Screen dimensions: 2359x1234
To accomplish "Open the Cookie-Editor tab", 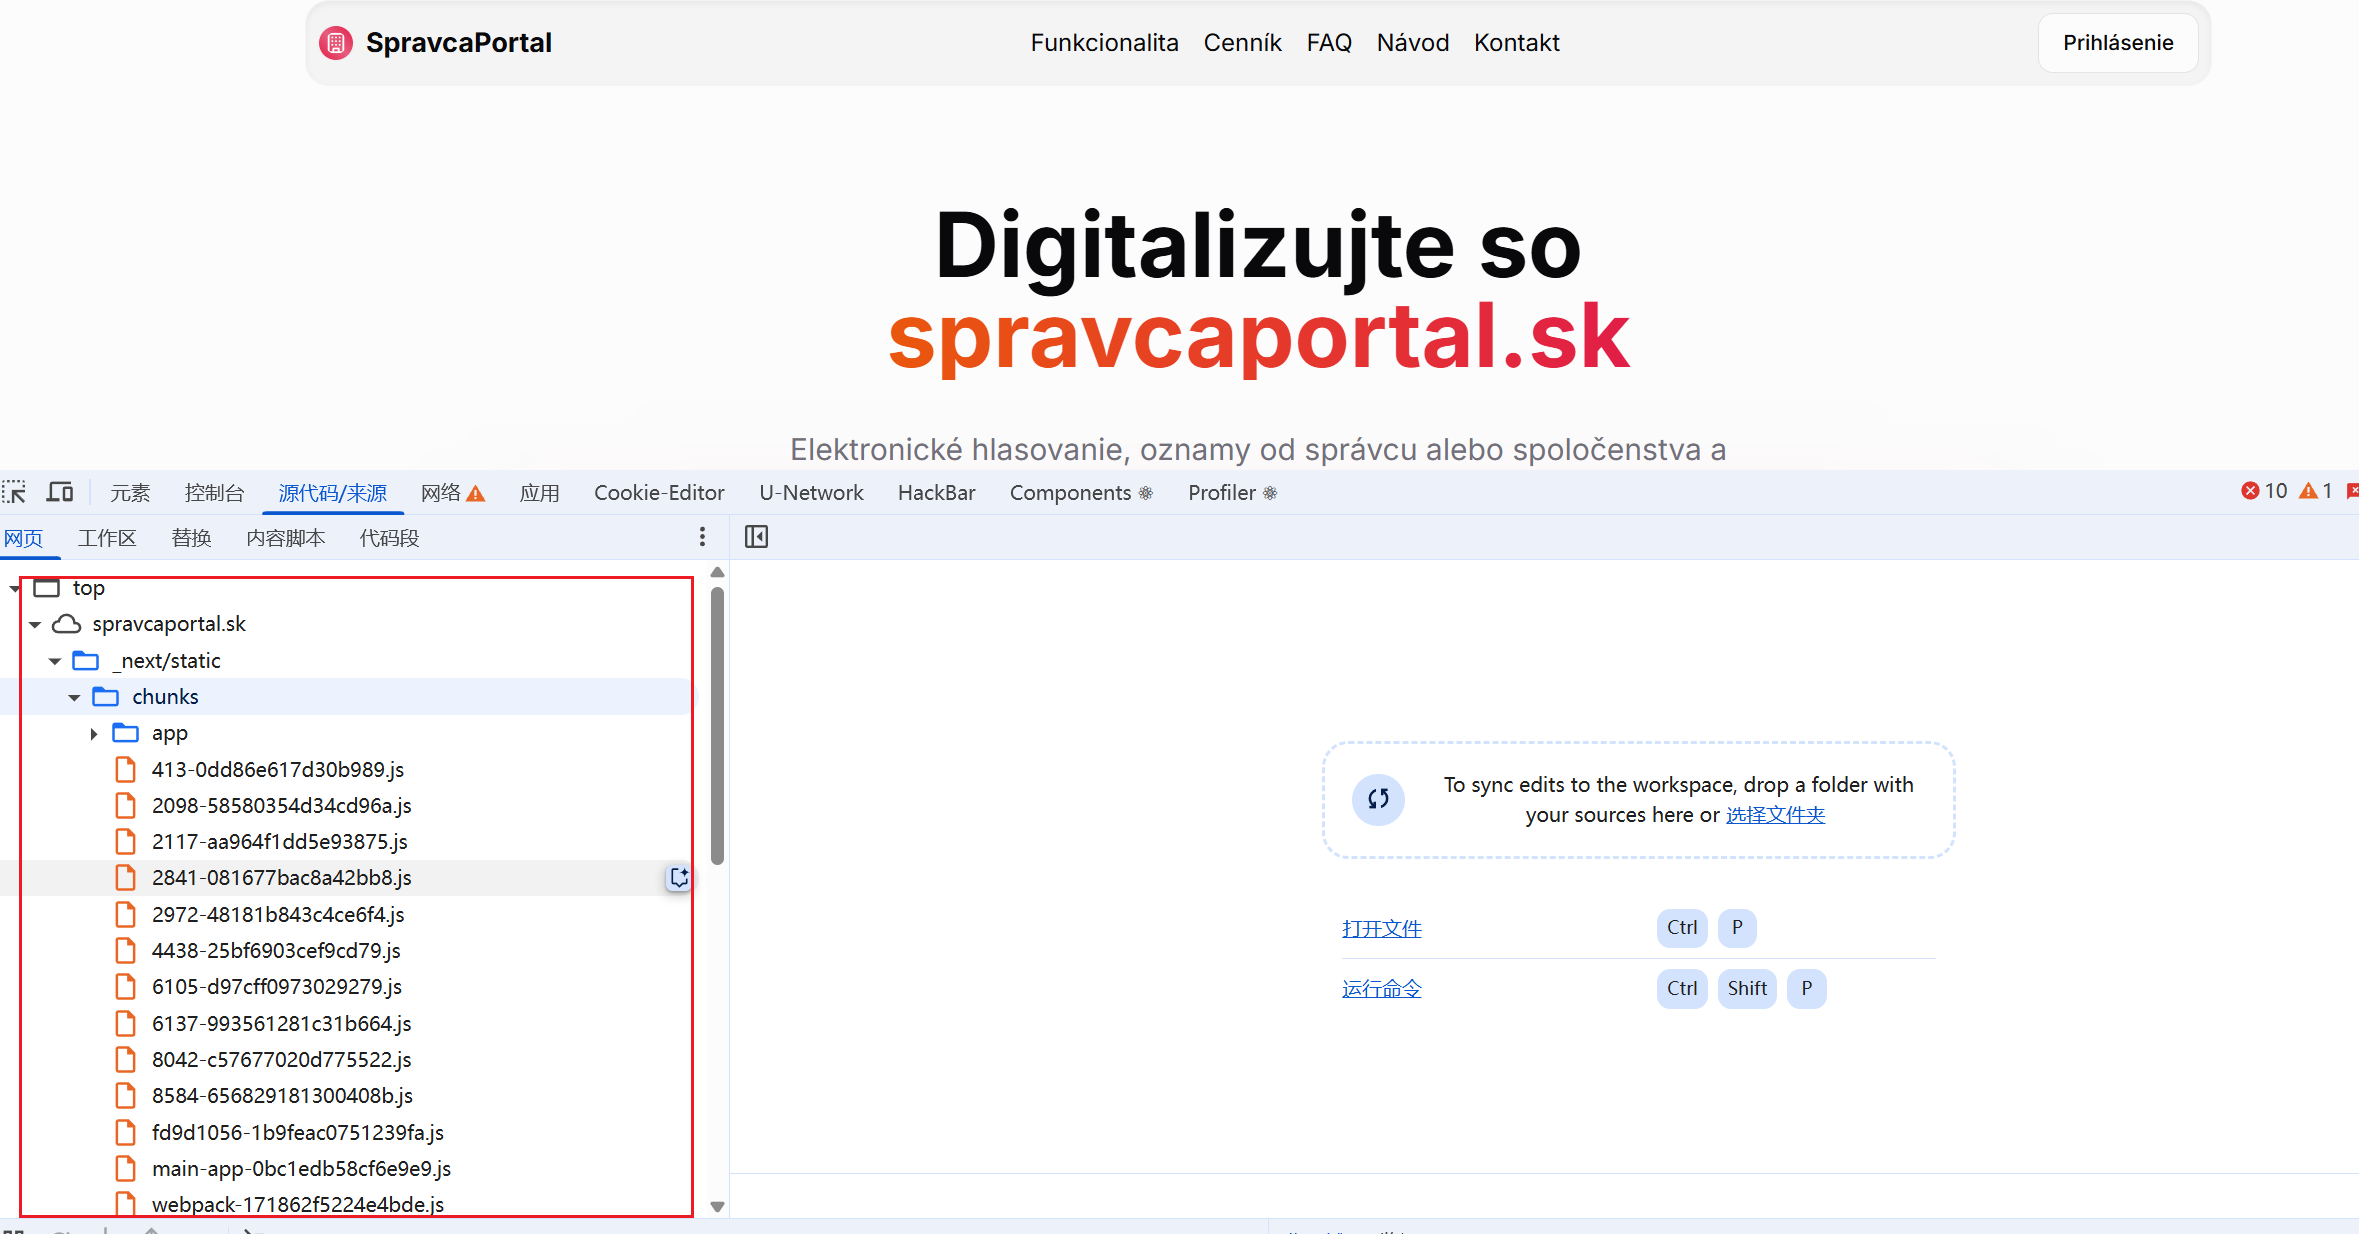I will tap(659, 492).
